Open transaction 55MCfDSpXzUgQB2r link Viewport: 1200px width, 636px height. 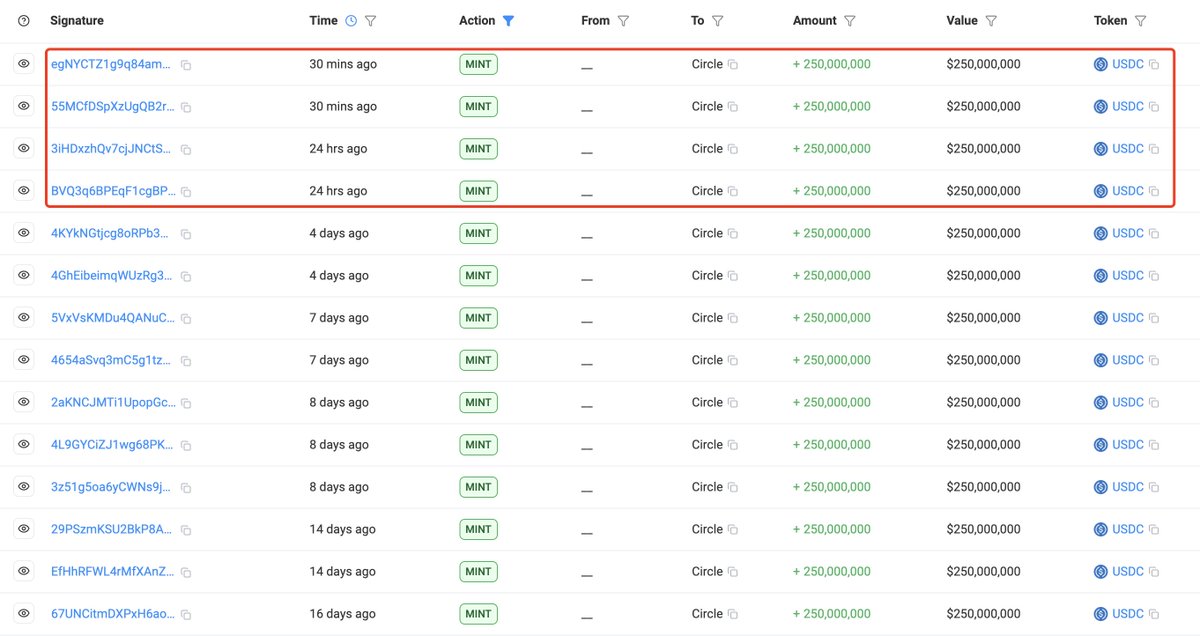pos(112,107)
